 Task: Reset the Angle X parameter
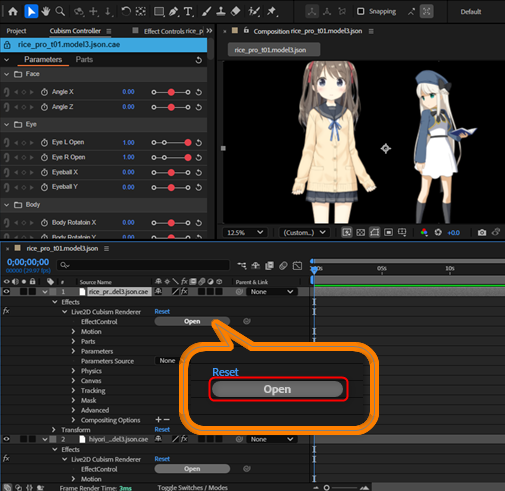click(199, 92)
